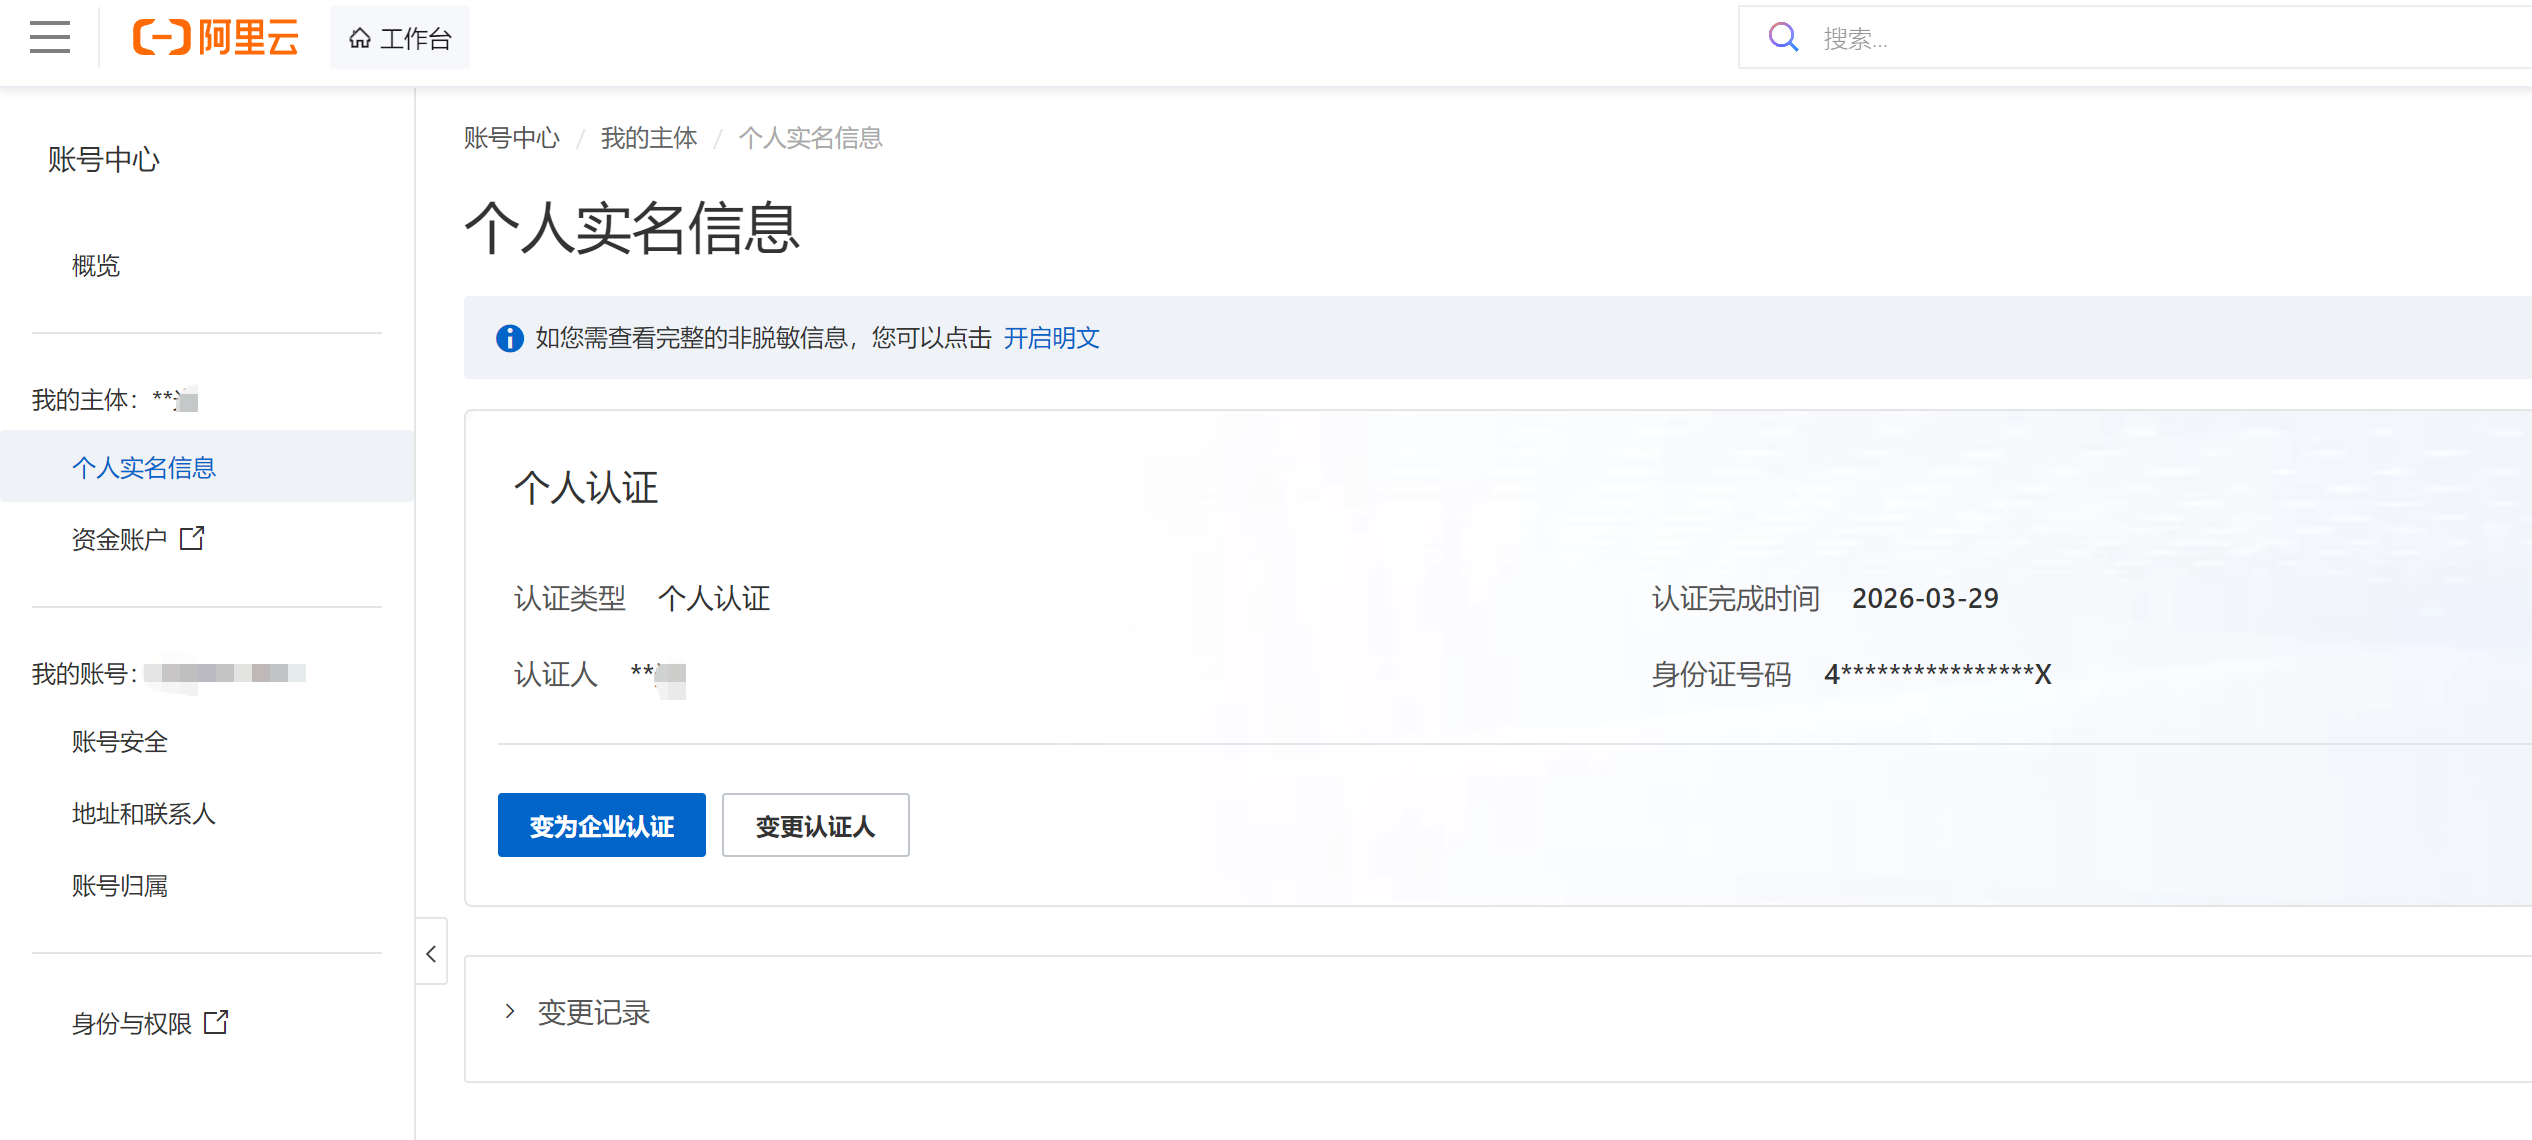Click the external link icon beside 资金账户

tap(192, 539)
